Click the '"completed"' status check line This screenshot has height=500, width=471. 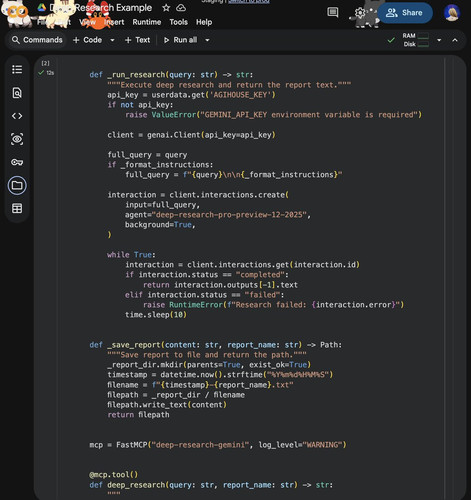[x=207, y=275]
